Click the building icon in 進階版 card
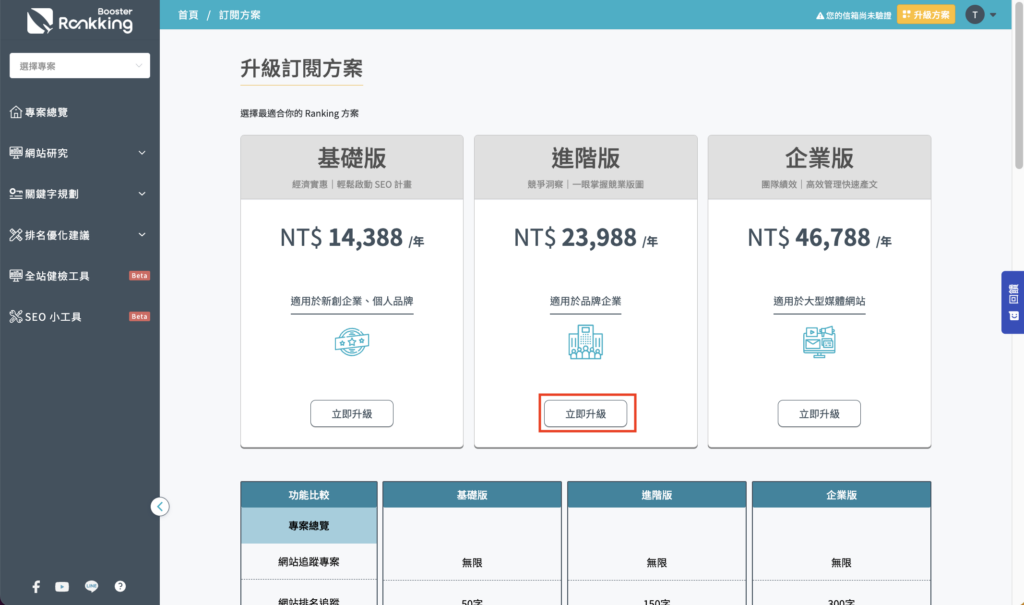Viewport: 1024px width, 605px height. point(585,343)
